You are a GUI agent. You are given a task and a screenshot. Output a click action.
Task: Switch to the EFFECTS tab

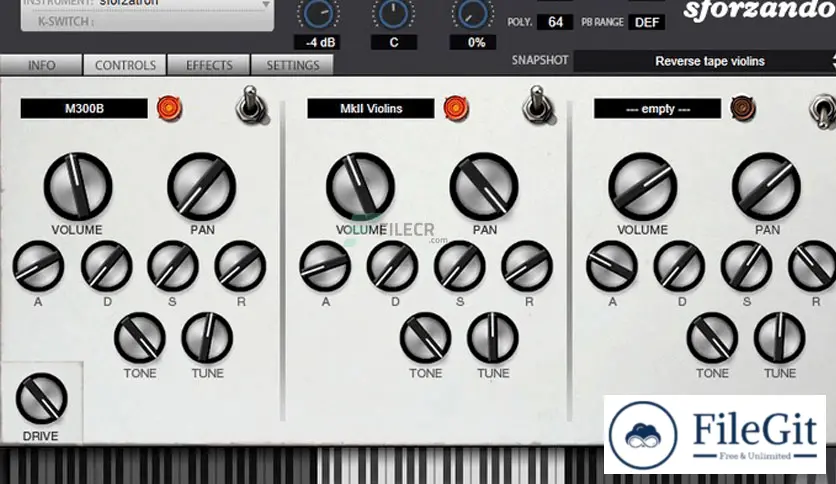pos(209,65)
